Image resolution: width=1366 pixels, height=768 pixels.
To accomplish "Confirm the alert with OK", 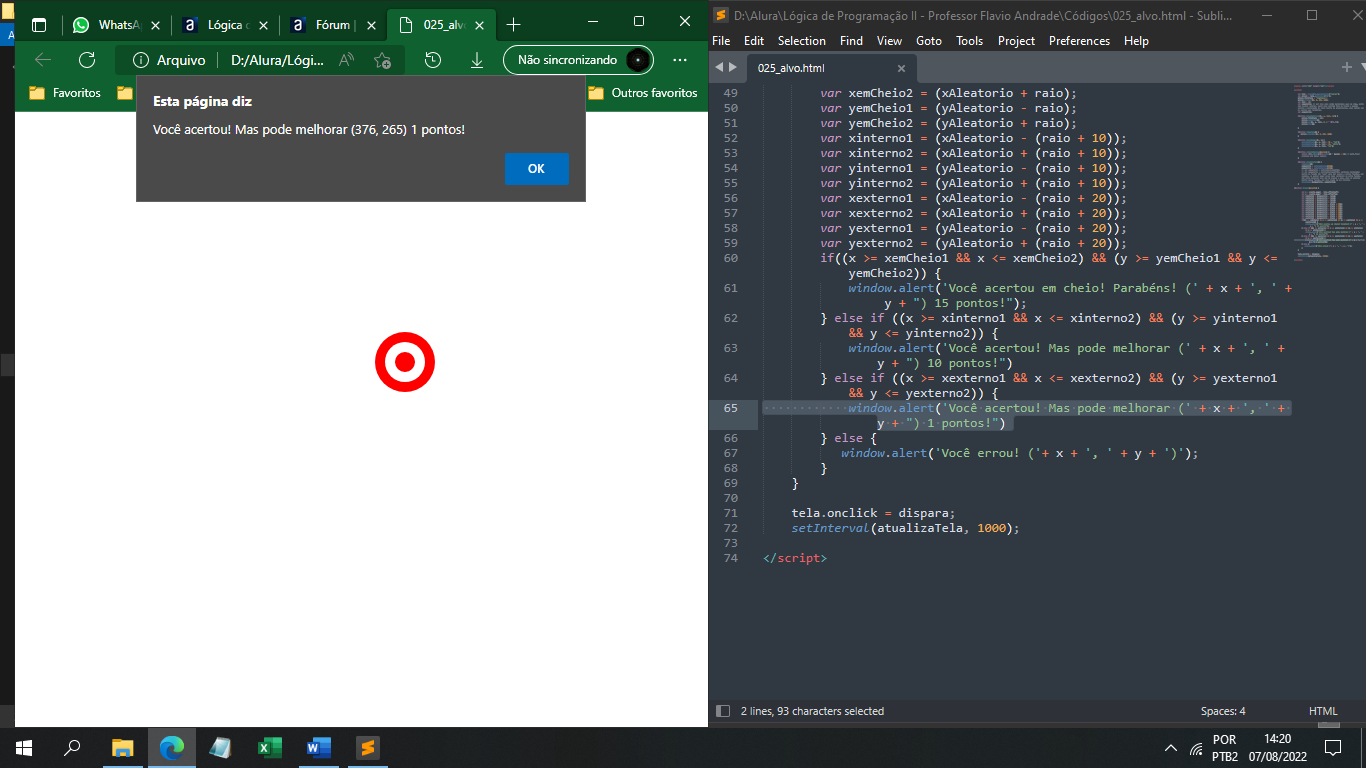I will [537, 169].
